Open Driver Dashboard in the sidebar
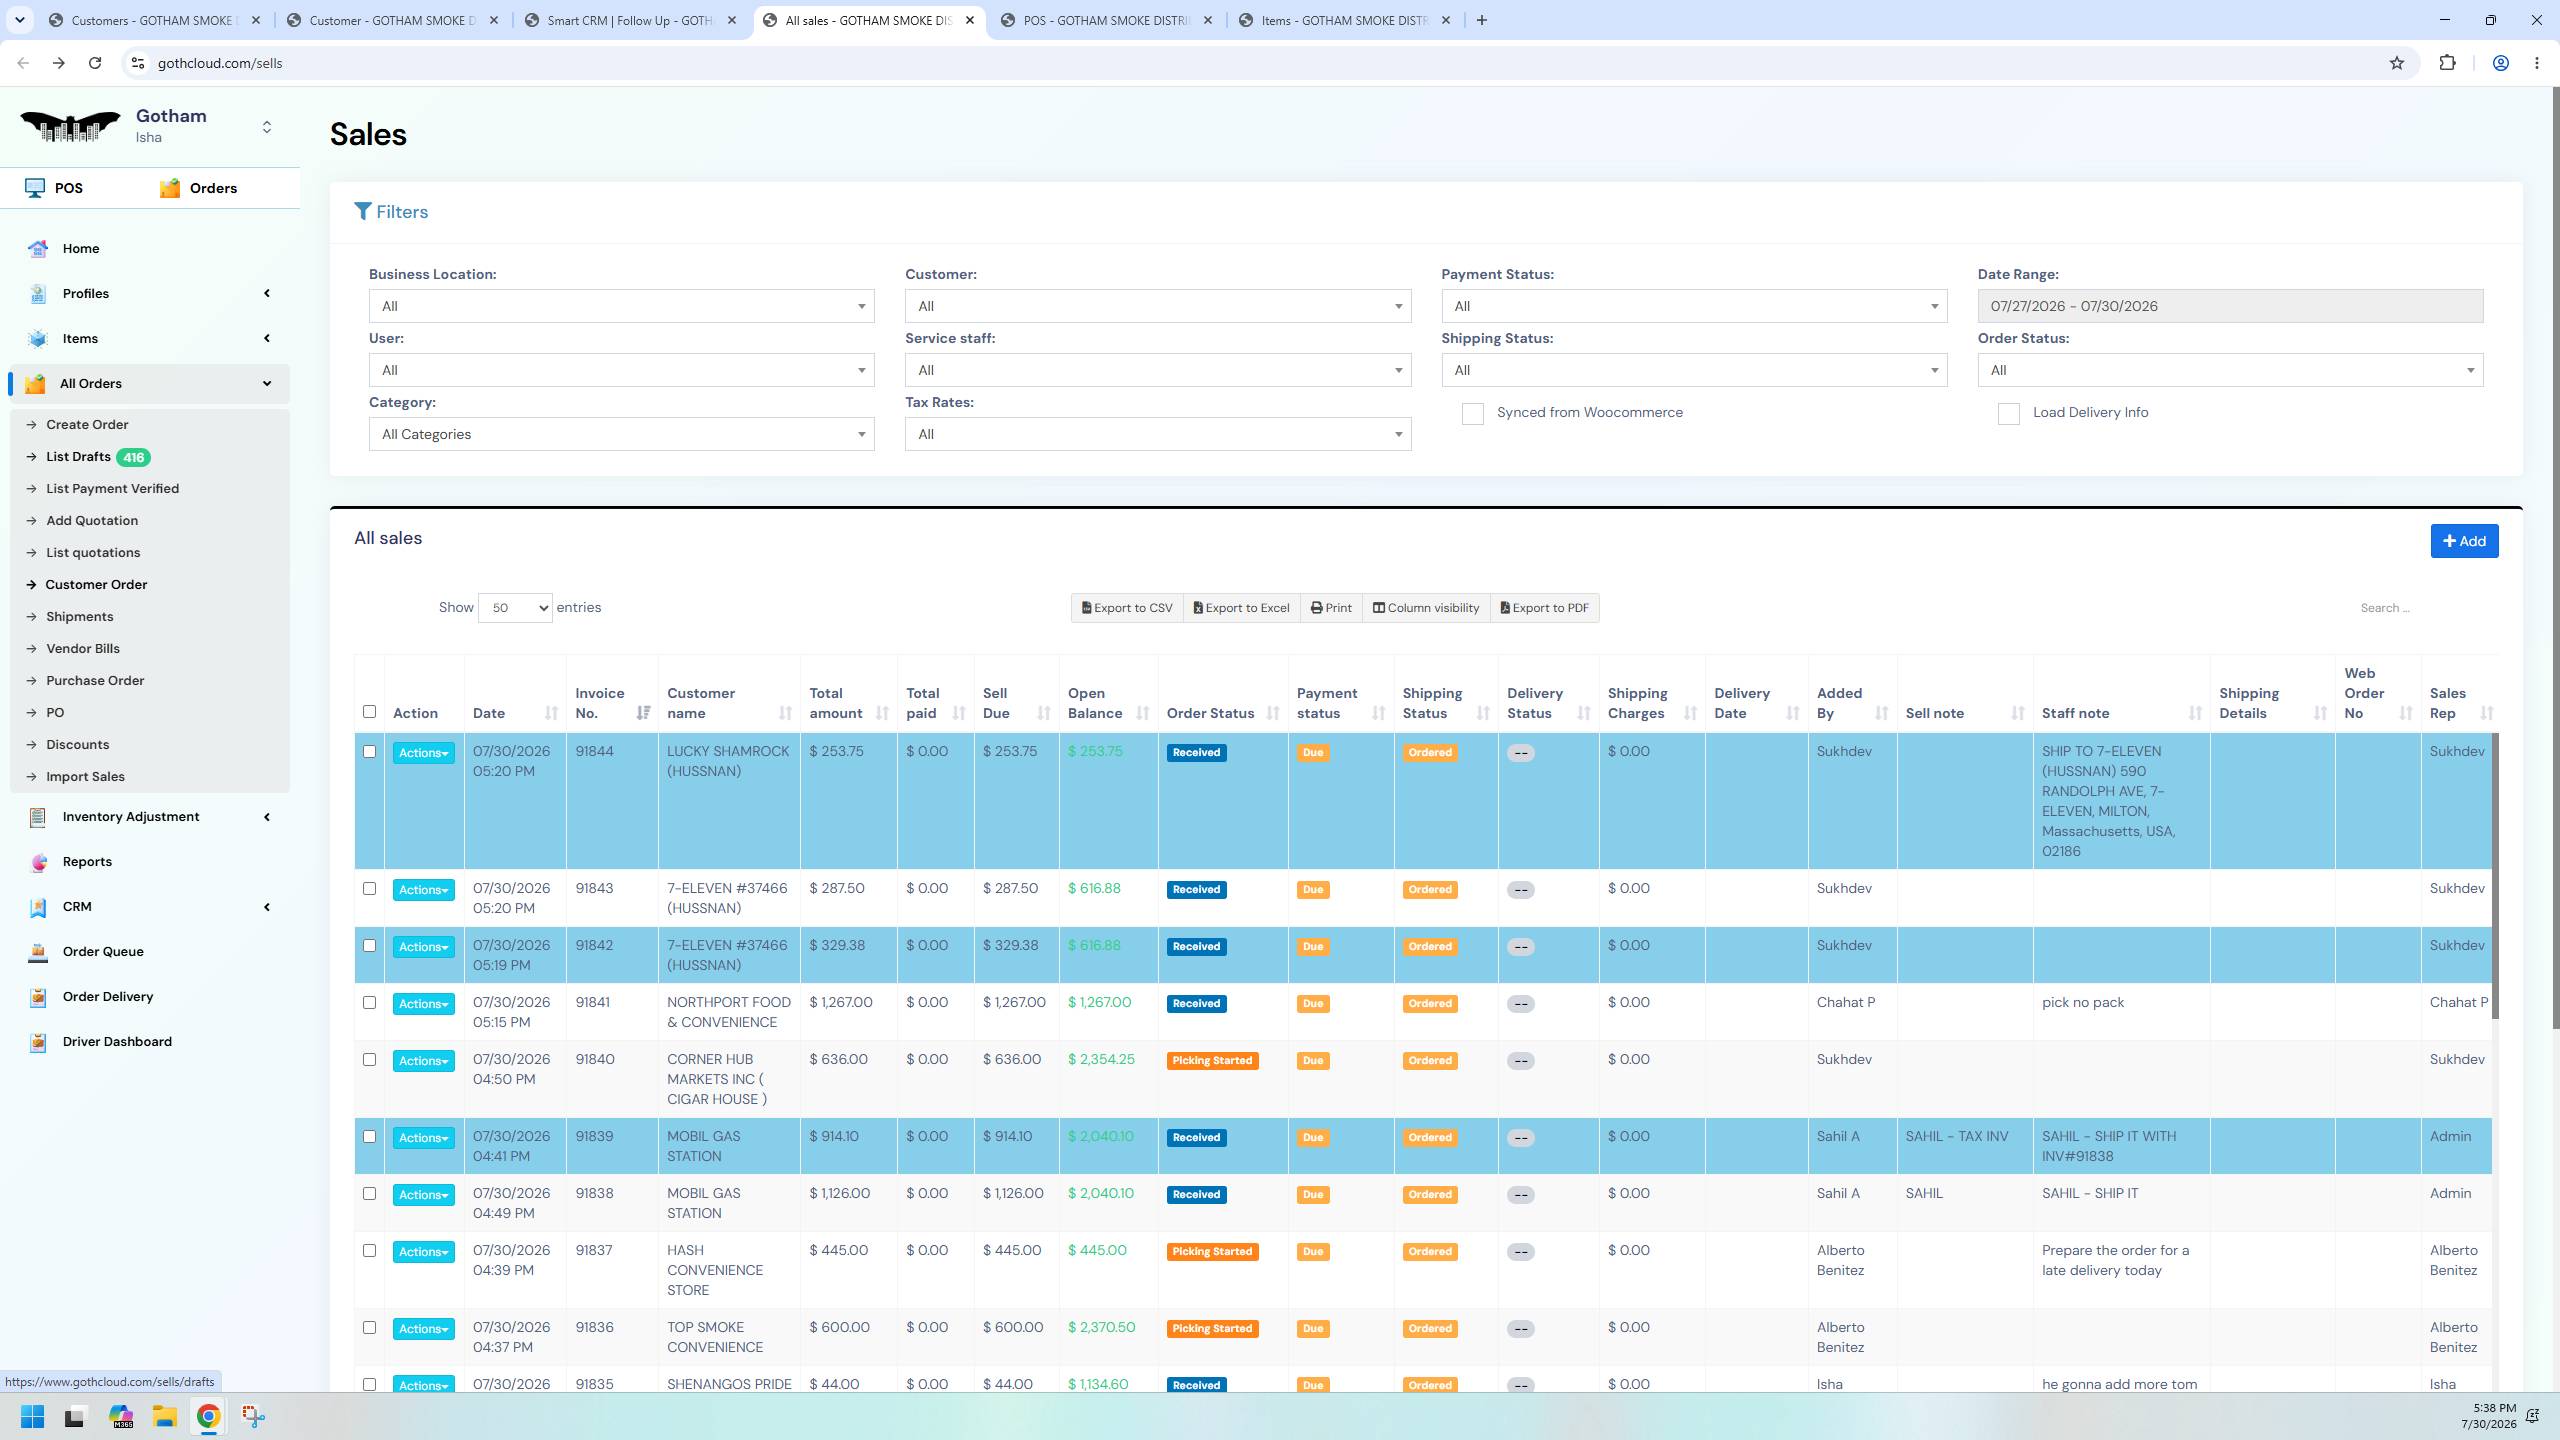 pos(116,1041)
